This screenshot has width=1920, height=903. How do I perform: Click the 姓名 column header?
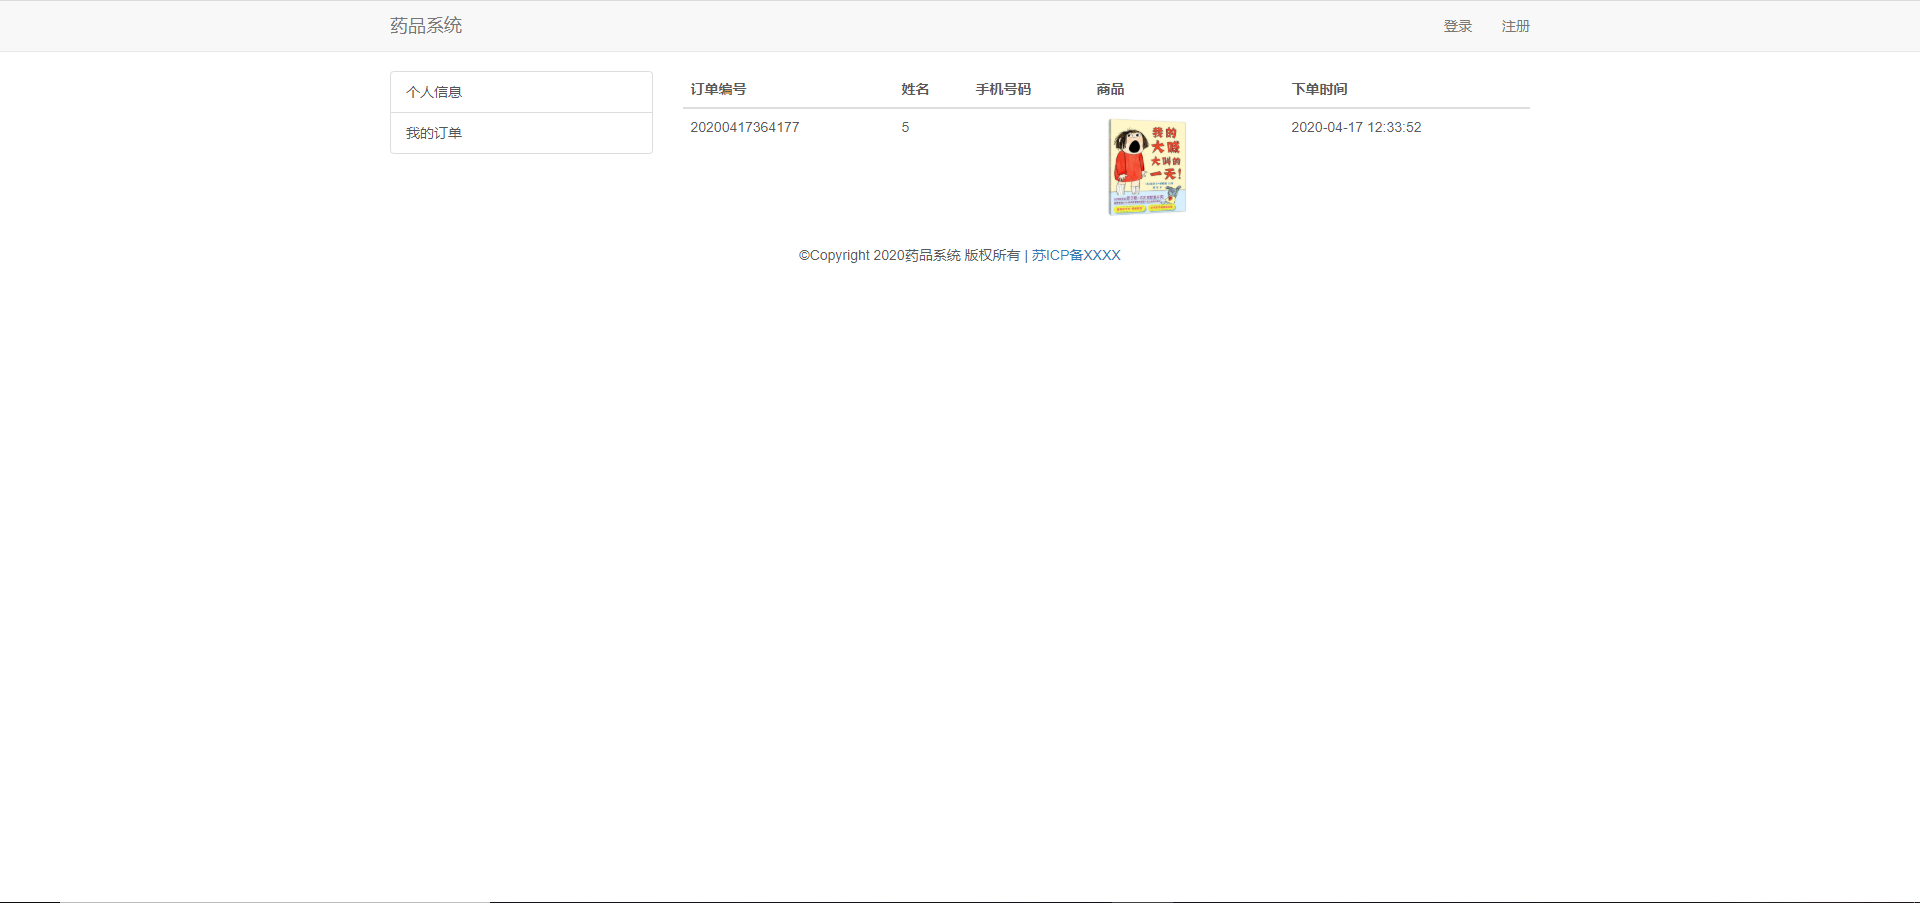(x=913, y=89)
